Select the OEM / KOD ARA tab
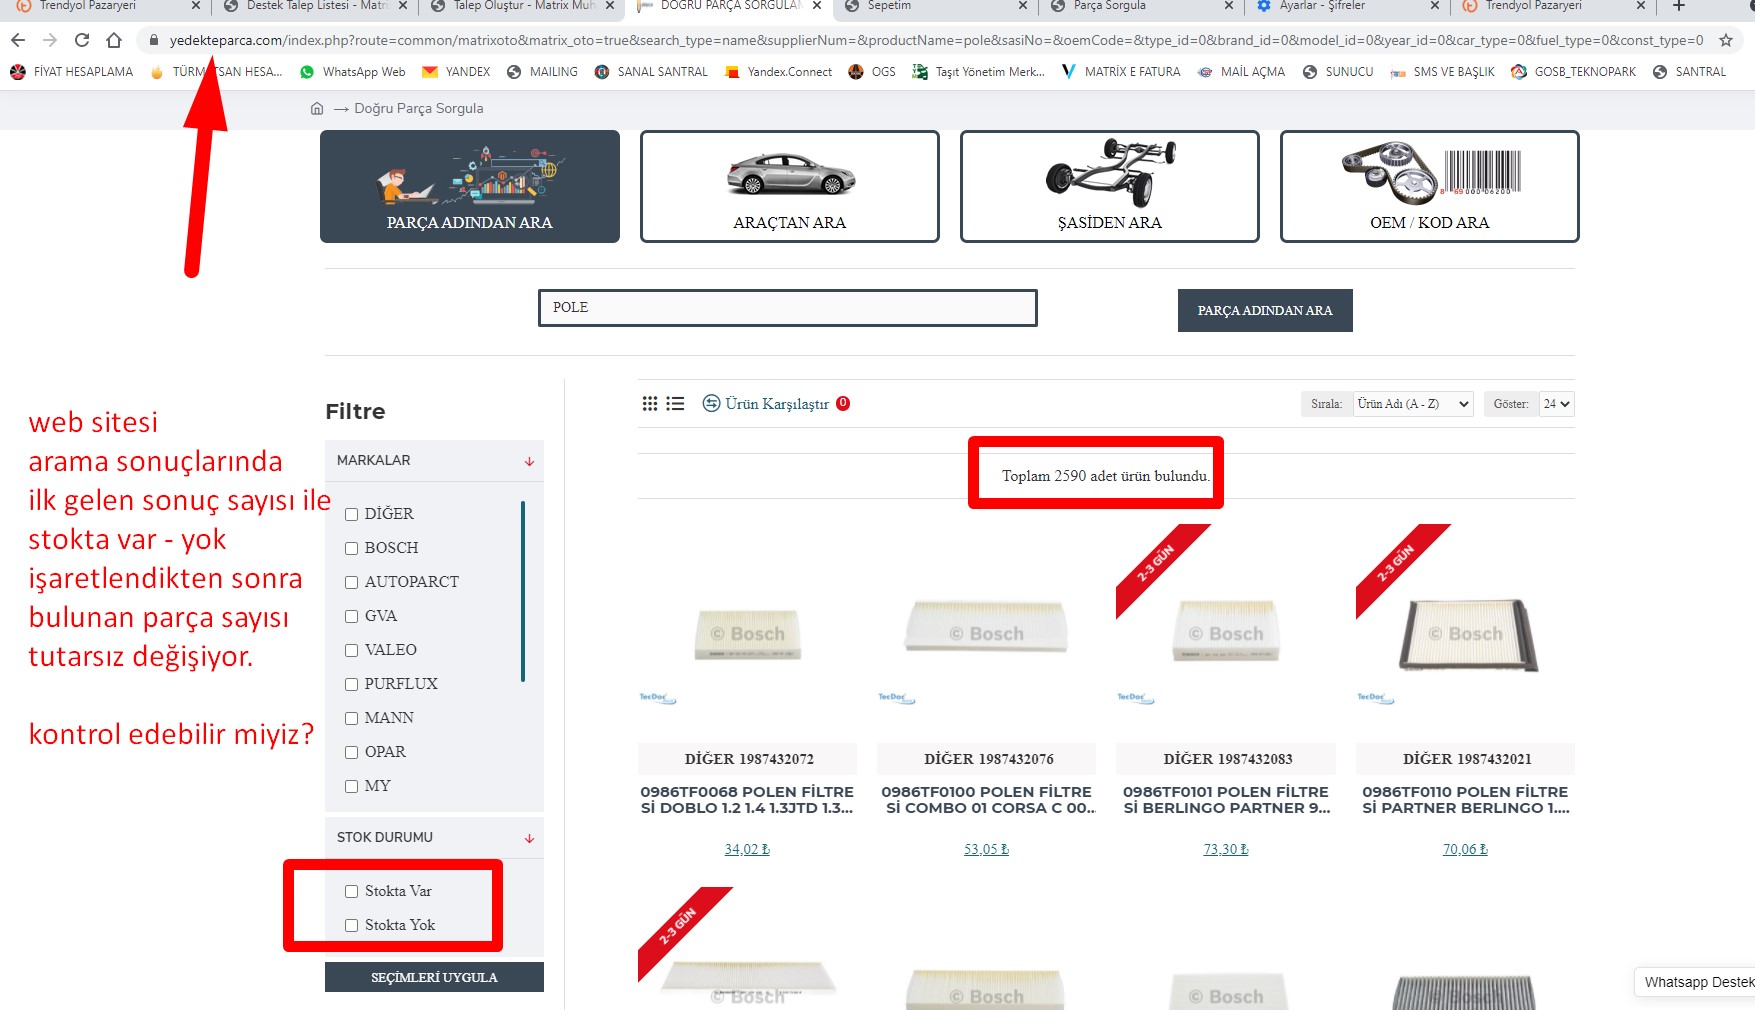 [1429, 187]
